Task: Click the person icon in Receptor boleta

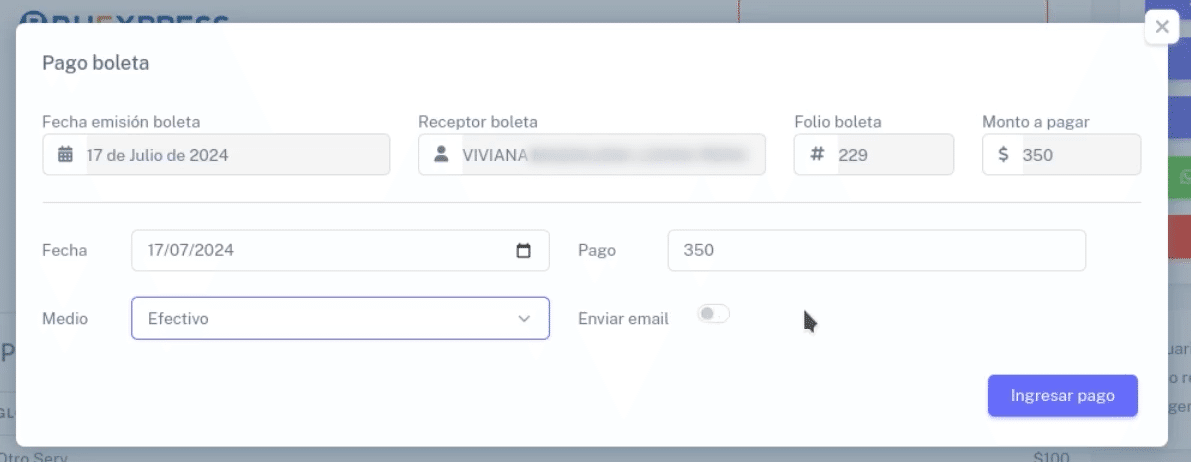Action: (441, 154)
